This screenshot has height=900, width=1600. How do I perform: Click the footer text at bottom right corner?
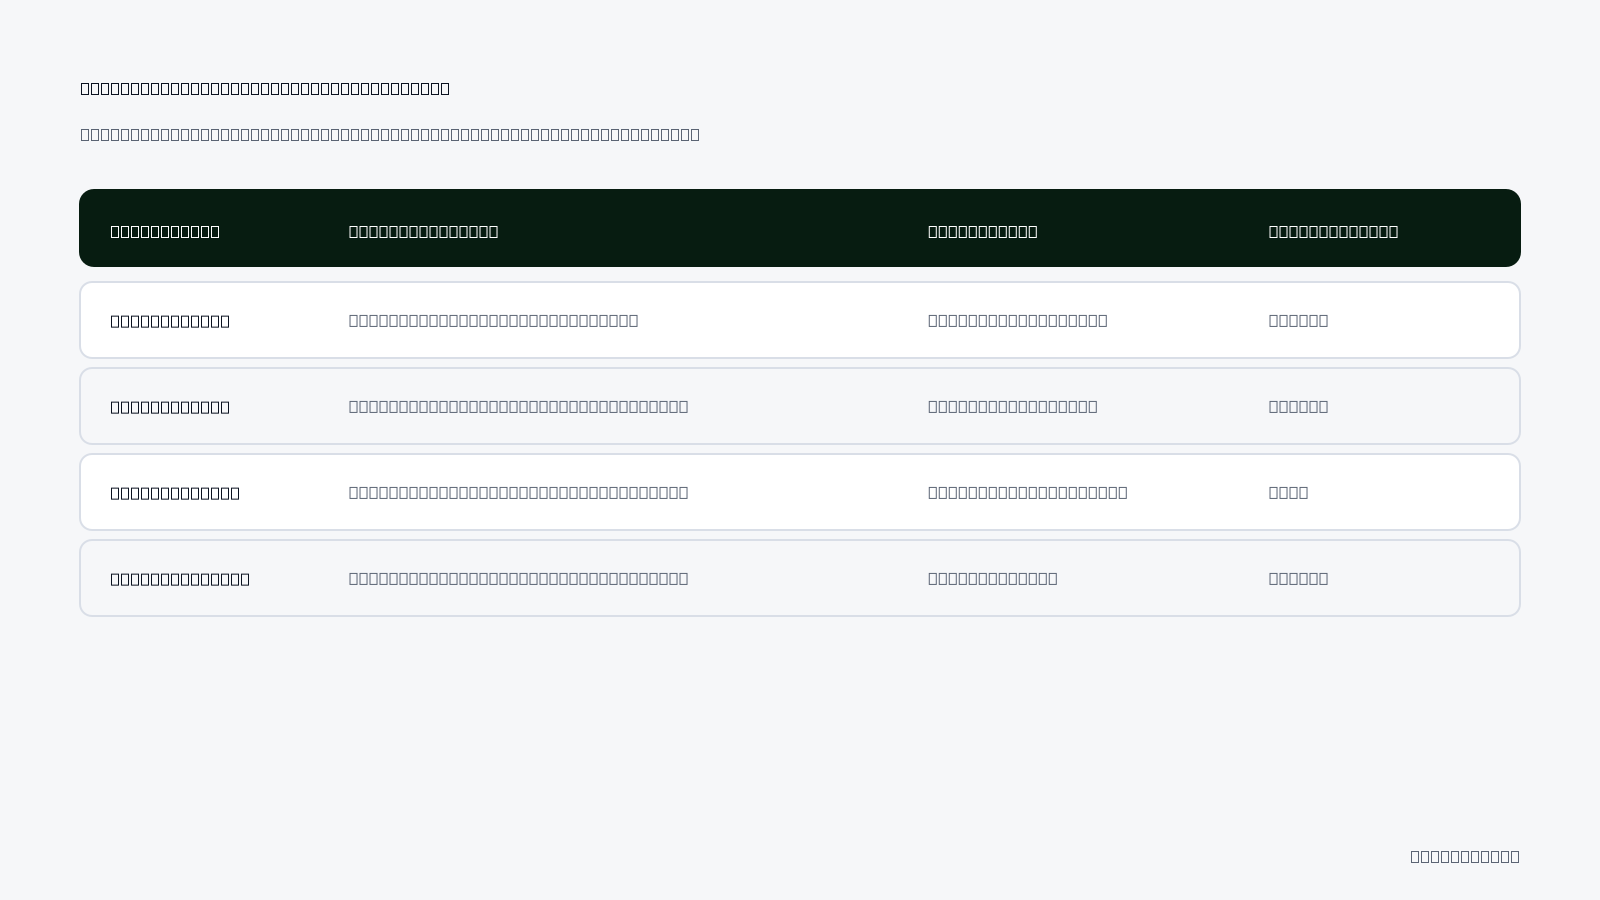pos(1465,856)
